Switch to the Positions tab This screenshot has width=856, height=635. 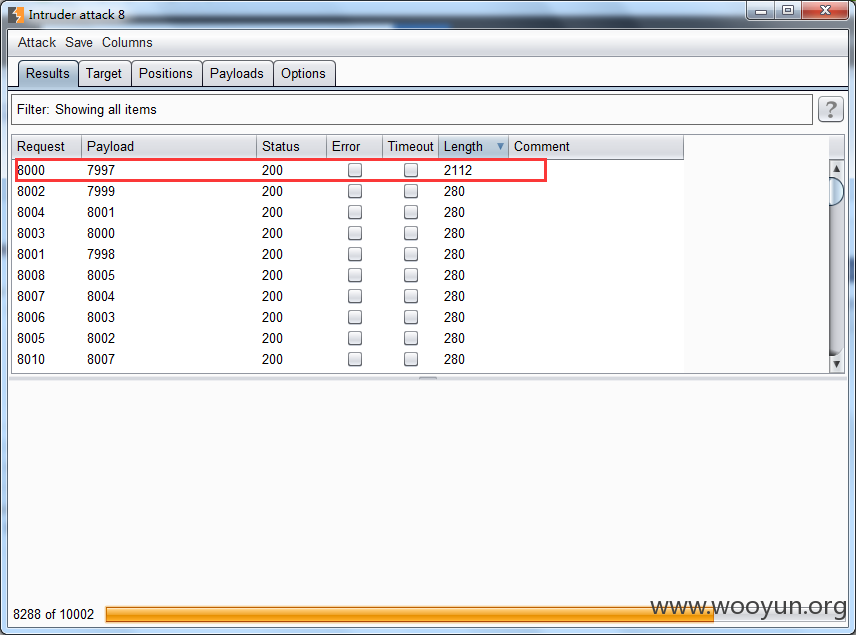166,74
